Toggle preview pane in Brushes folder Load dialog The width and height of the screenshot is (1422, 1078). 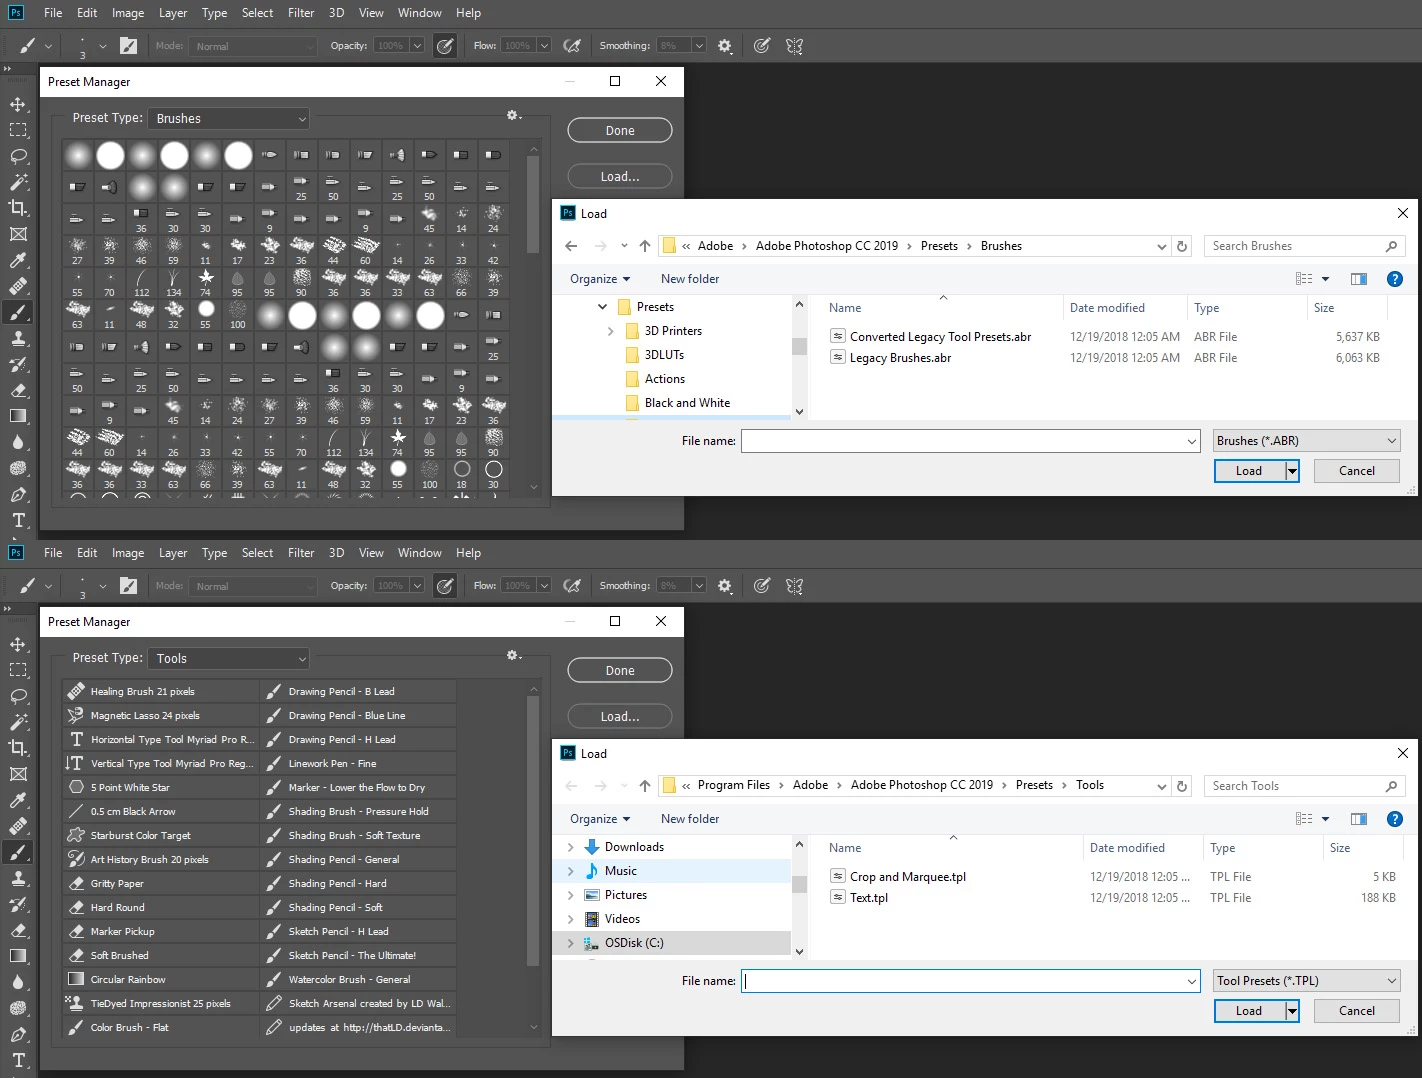click(1358, 279)
